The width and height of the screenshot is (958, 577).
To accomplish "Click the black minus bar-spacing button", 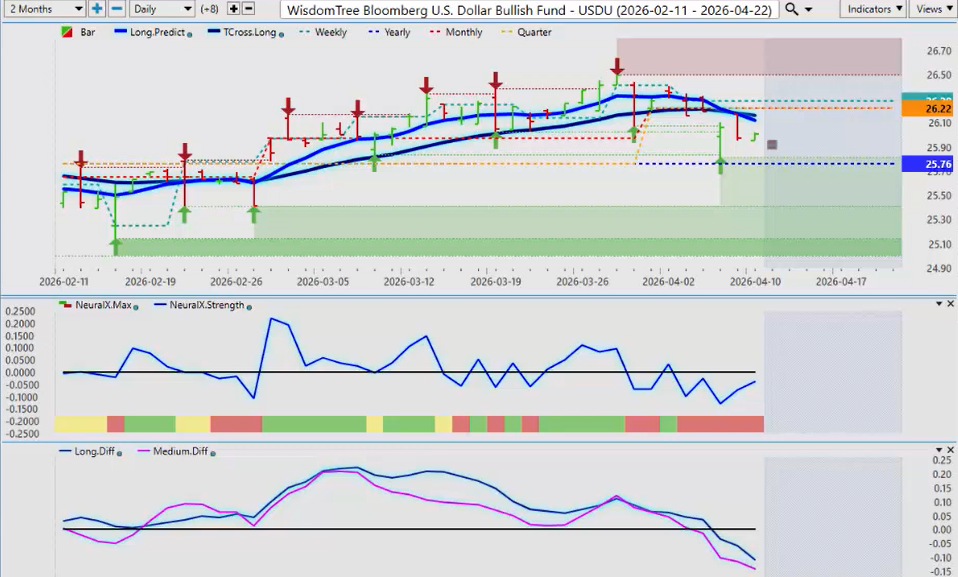I will click(x=248, y=8).
